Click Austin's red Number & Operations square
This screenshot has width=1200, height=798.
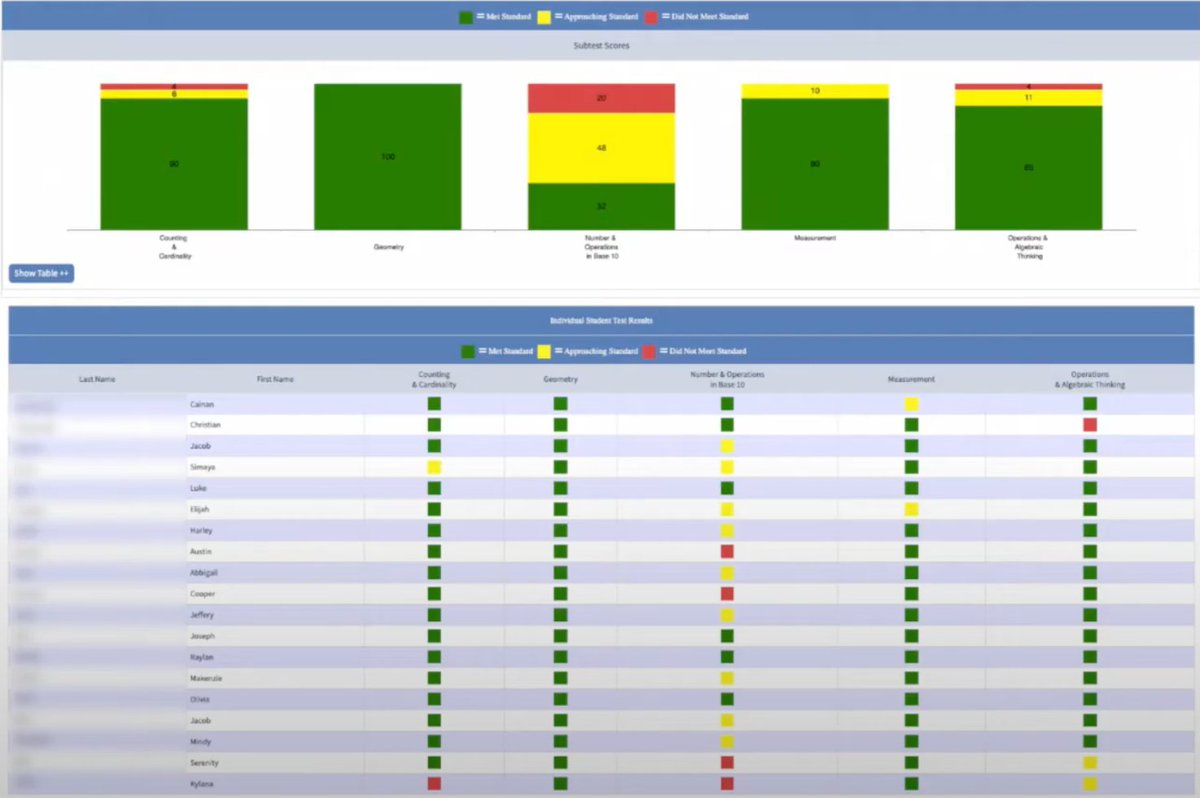[727, 551]
